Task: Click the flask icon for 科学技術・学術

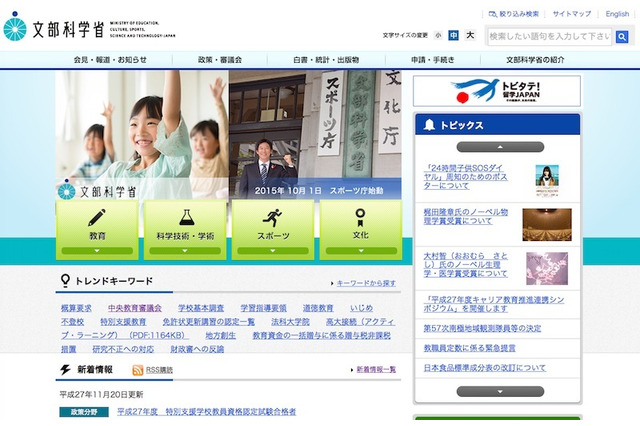Action: click(x=187, y=217)
